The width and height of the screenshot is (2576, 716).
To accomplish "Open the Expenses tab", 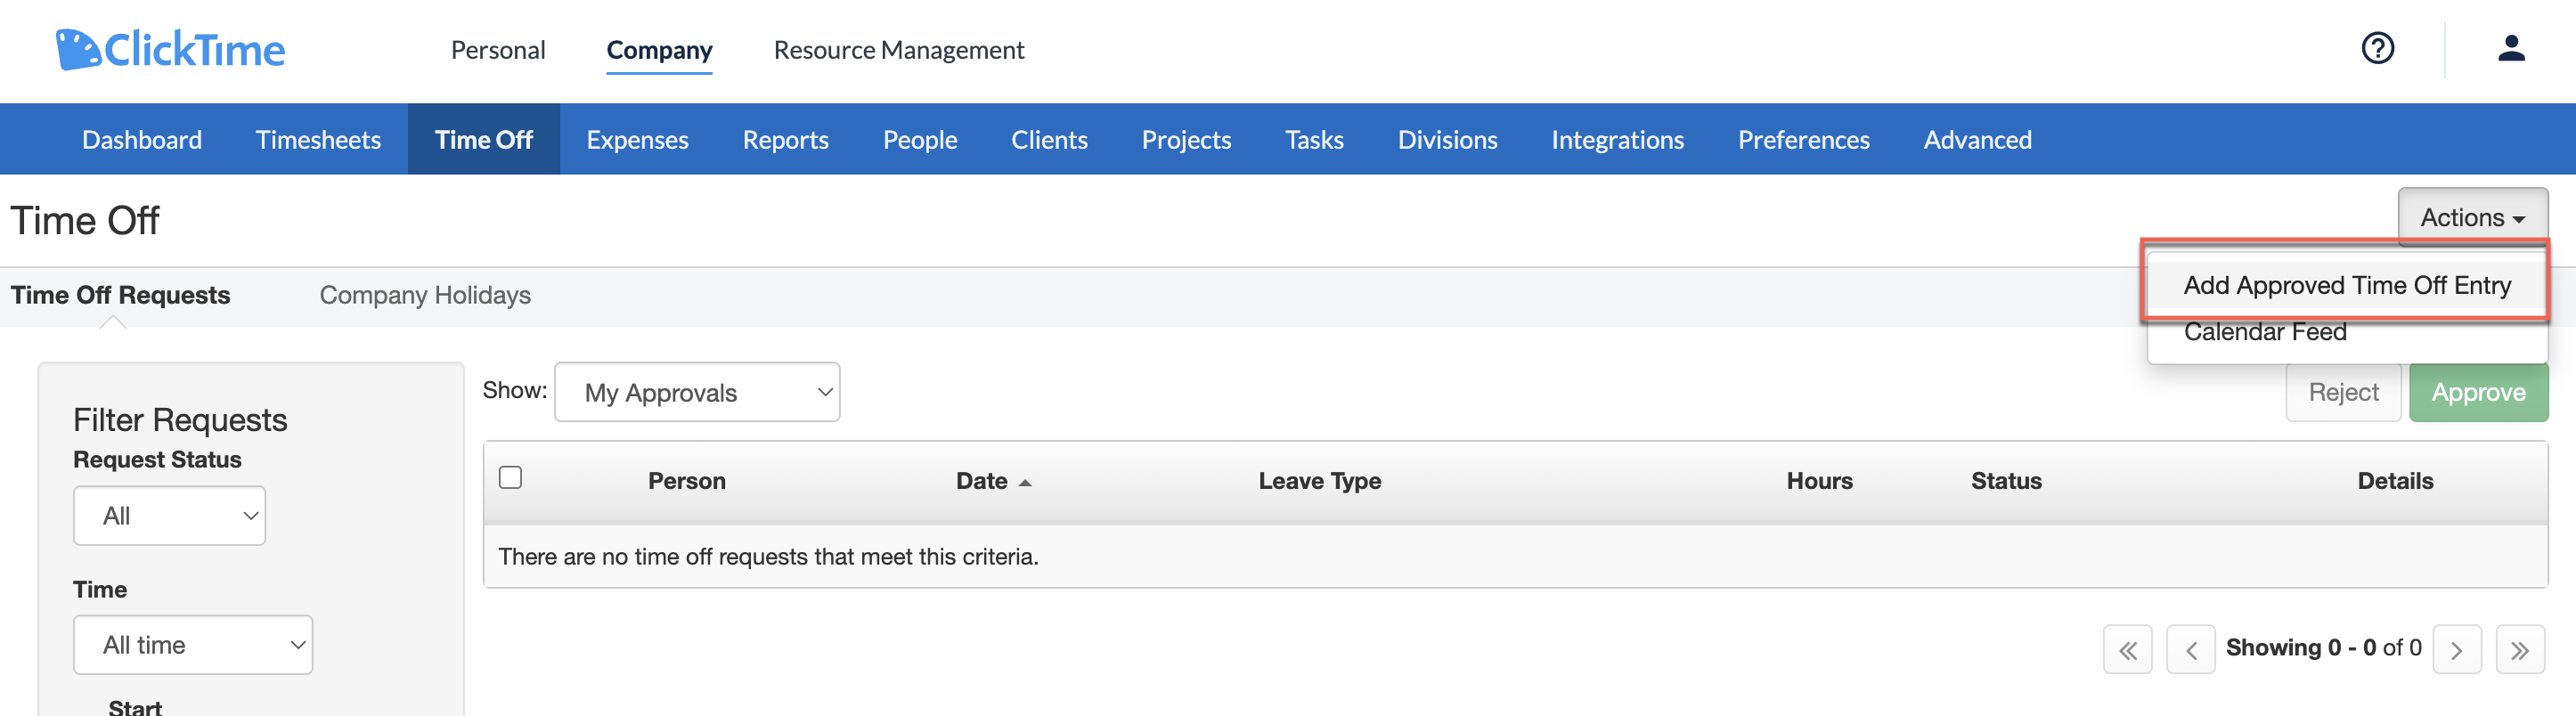I will point(637,139).
